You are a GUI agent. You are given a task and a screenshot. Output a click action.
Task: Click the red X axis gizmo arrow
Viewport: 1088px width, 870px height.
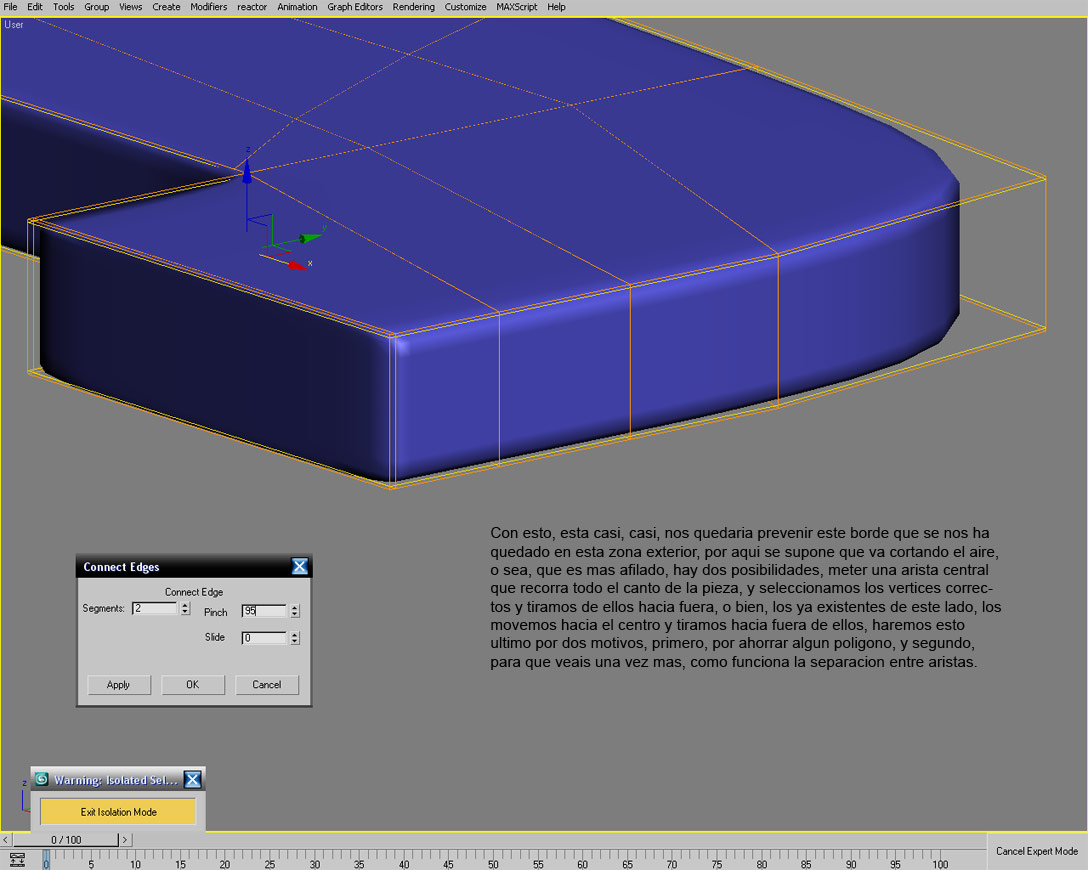tap(298, 265)
